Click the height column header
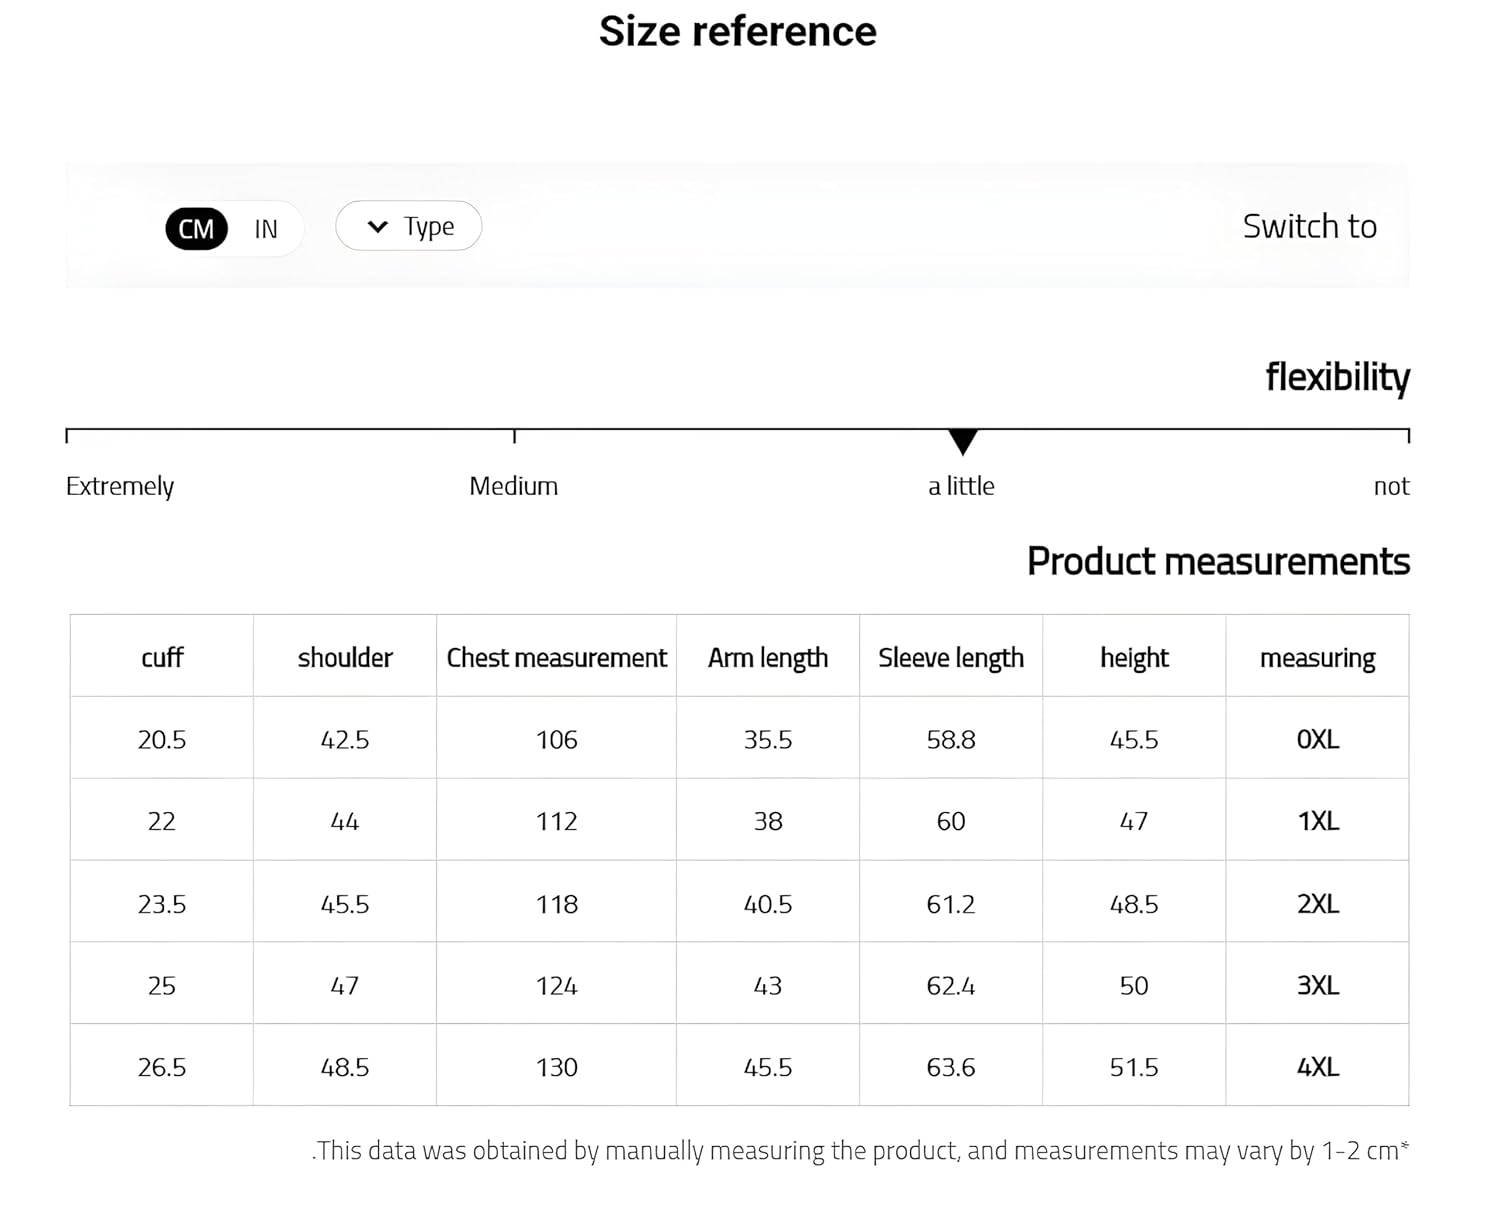This screenshot has height=1215, width=1500. 1134,658
